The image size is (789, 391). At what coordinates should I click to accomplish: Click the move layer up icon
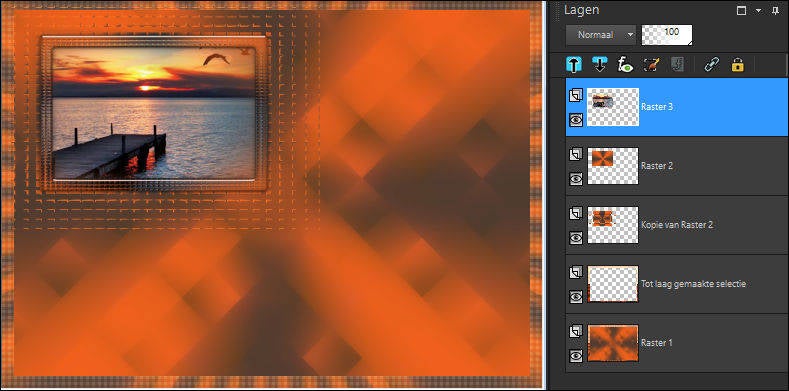point(574,64)
